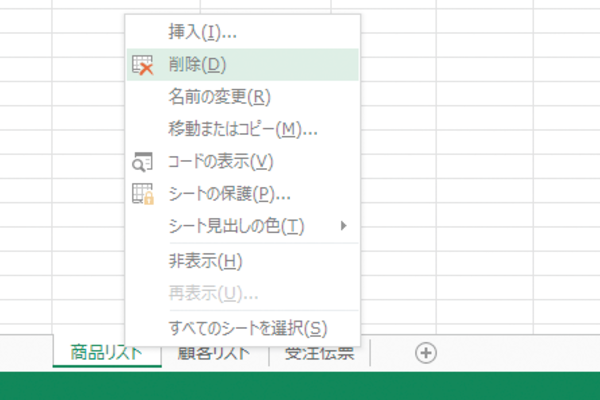Viewport: 600px width, 400px height.
Task: Click the view code magnifier icon
Action: [142, 162]
